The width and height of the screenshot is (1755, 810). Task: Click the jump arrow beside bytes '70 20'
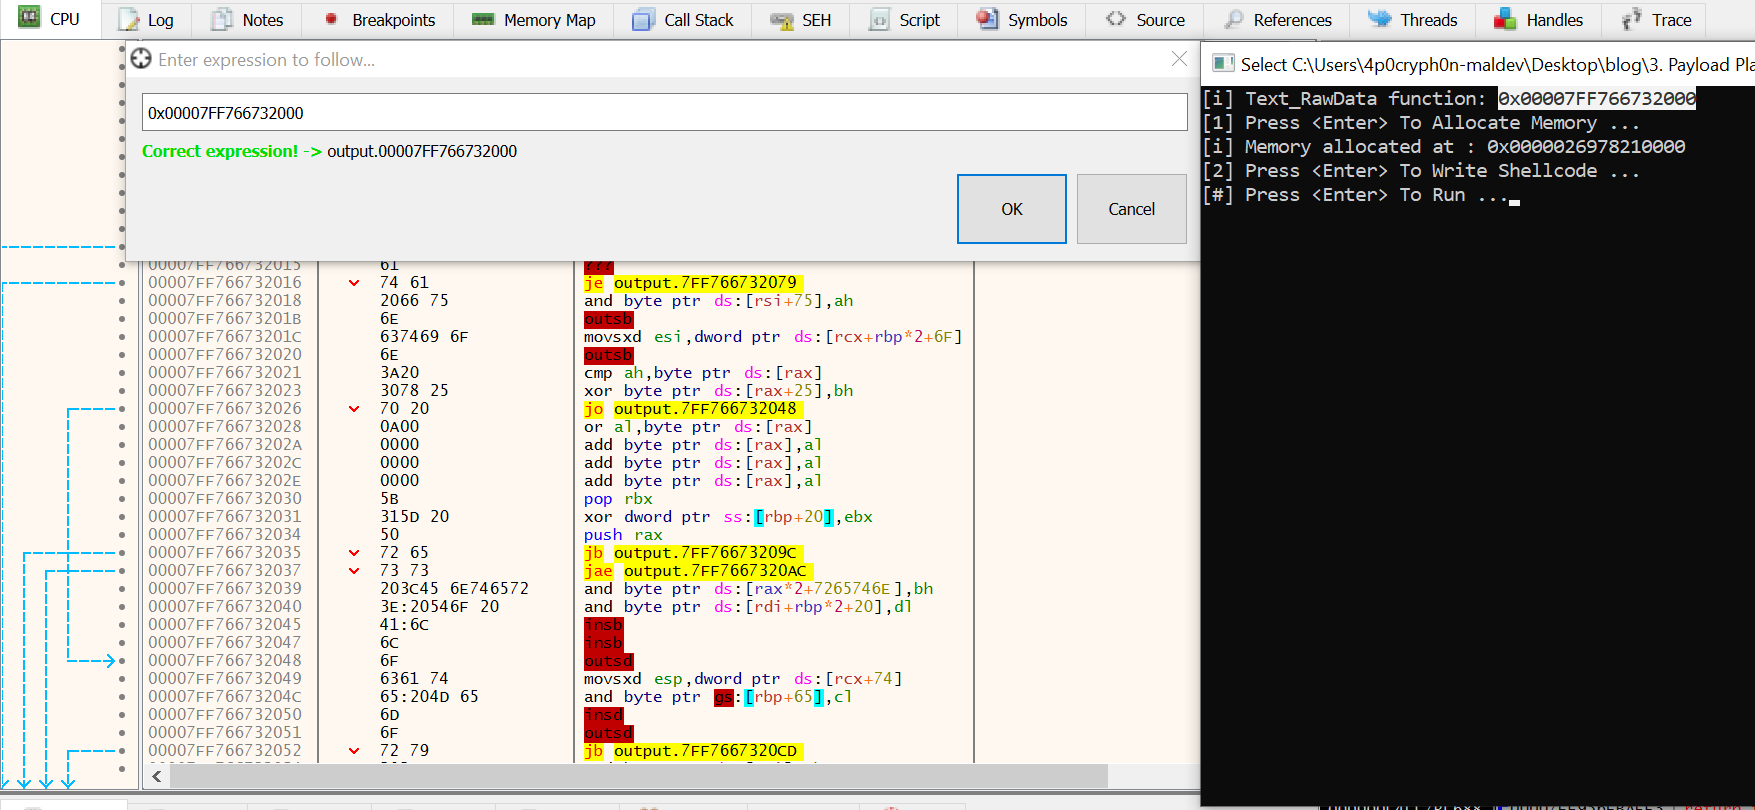coord(354,409)
